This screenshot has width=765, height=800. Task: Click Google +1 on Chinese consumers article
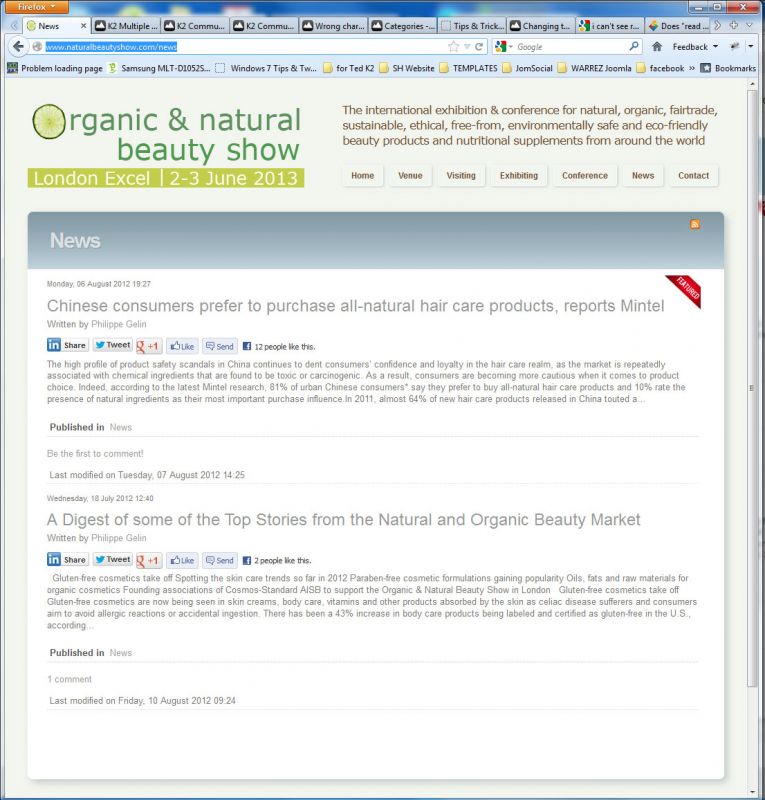[149, 346]
